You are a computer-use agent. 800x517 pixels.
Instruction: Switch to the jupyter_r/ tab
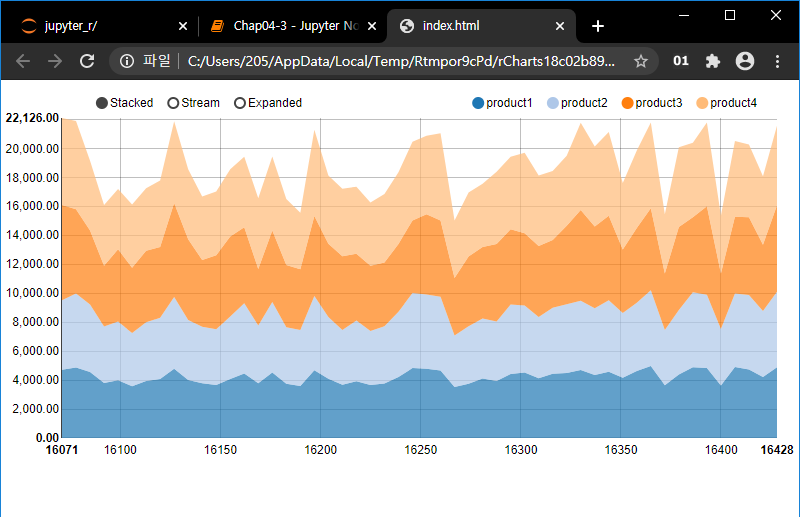point(101,26)
